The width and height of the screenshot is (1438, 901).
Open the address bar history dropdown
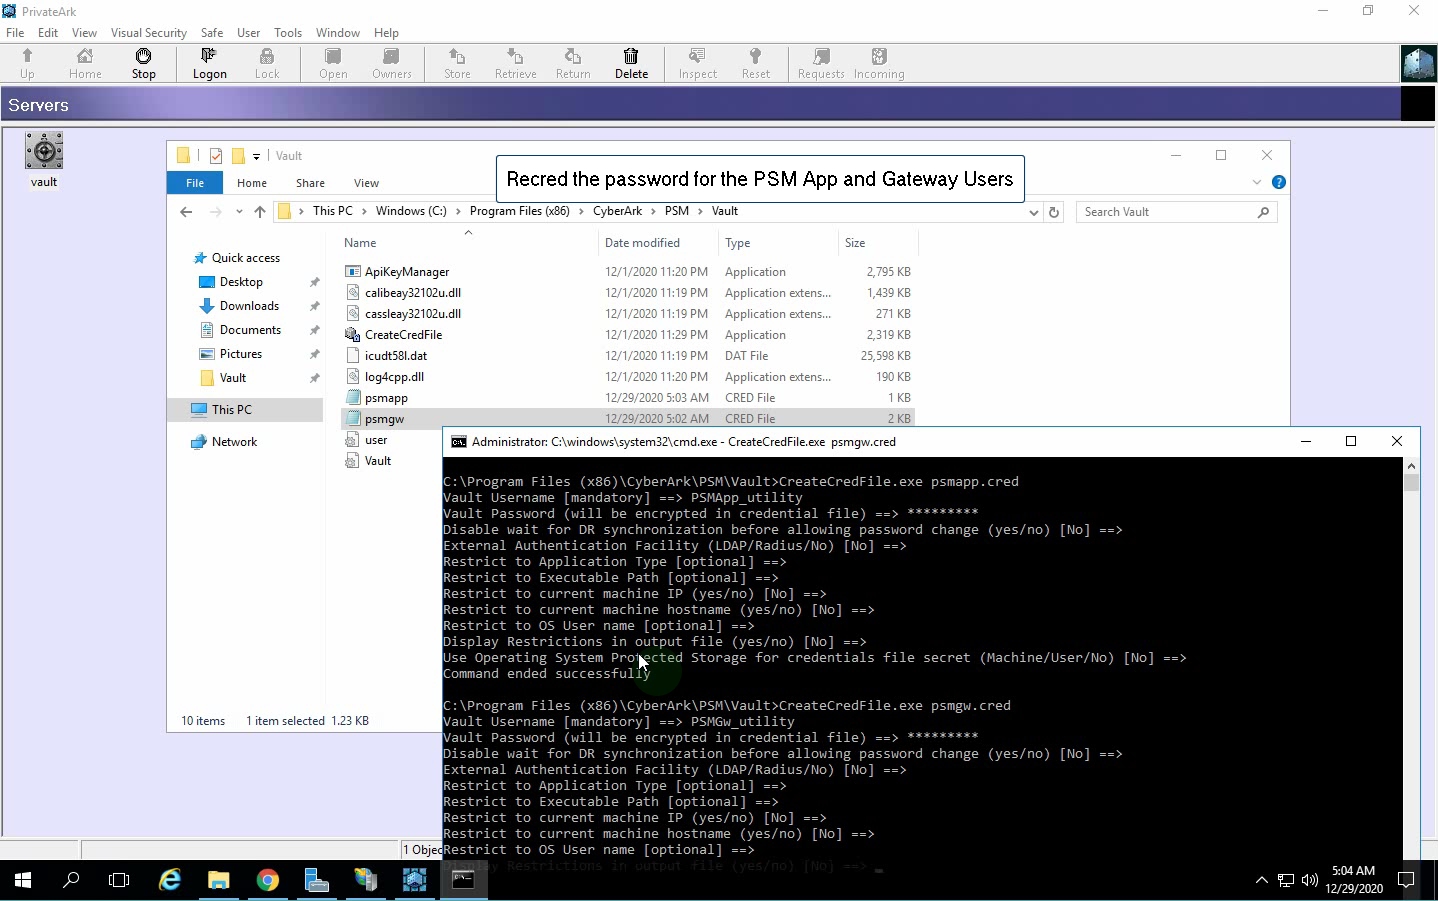(x=1033, y=212)
